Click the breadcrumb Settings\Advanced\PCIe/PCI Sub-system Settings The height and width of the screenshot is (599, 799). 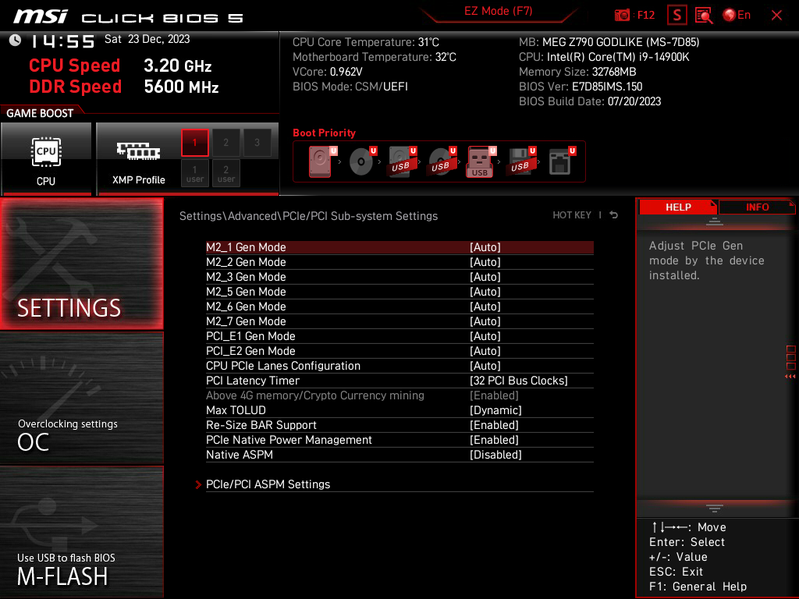308,215
